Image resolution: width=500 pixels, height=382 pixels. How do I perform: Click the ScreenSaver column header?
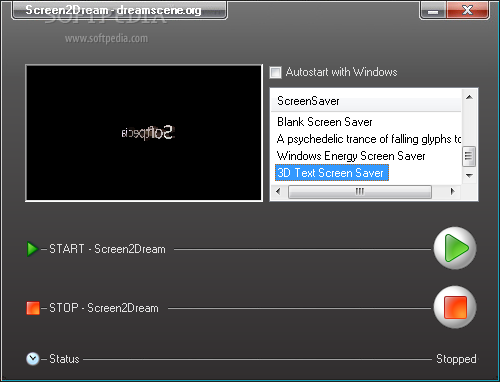pyautogui.click(x=366, y=101)
